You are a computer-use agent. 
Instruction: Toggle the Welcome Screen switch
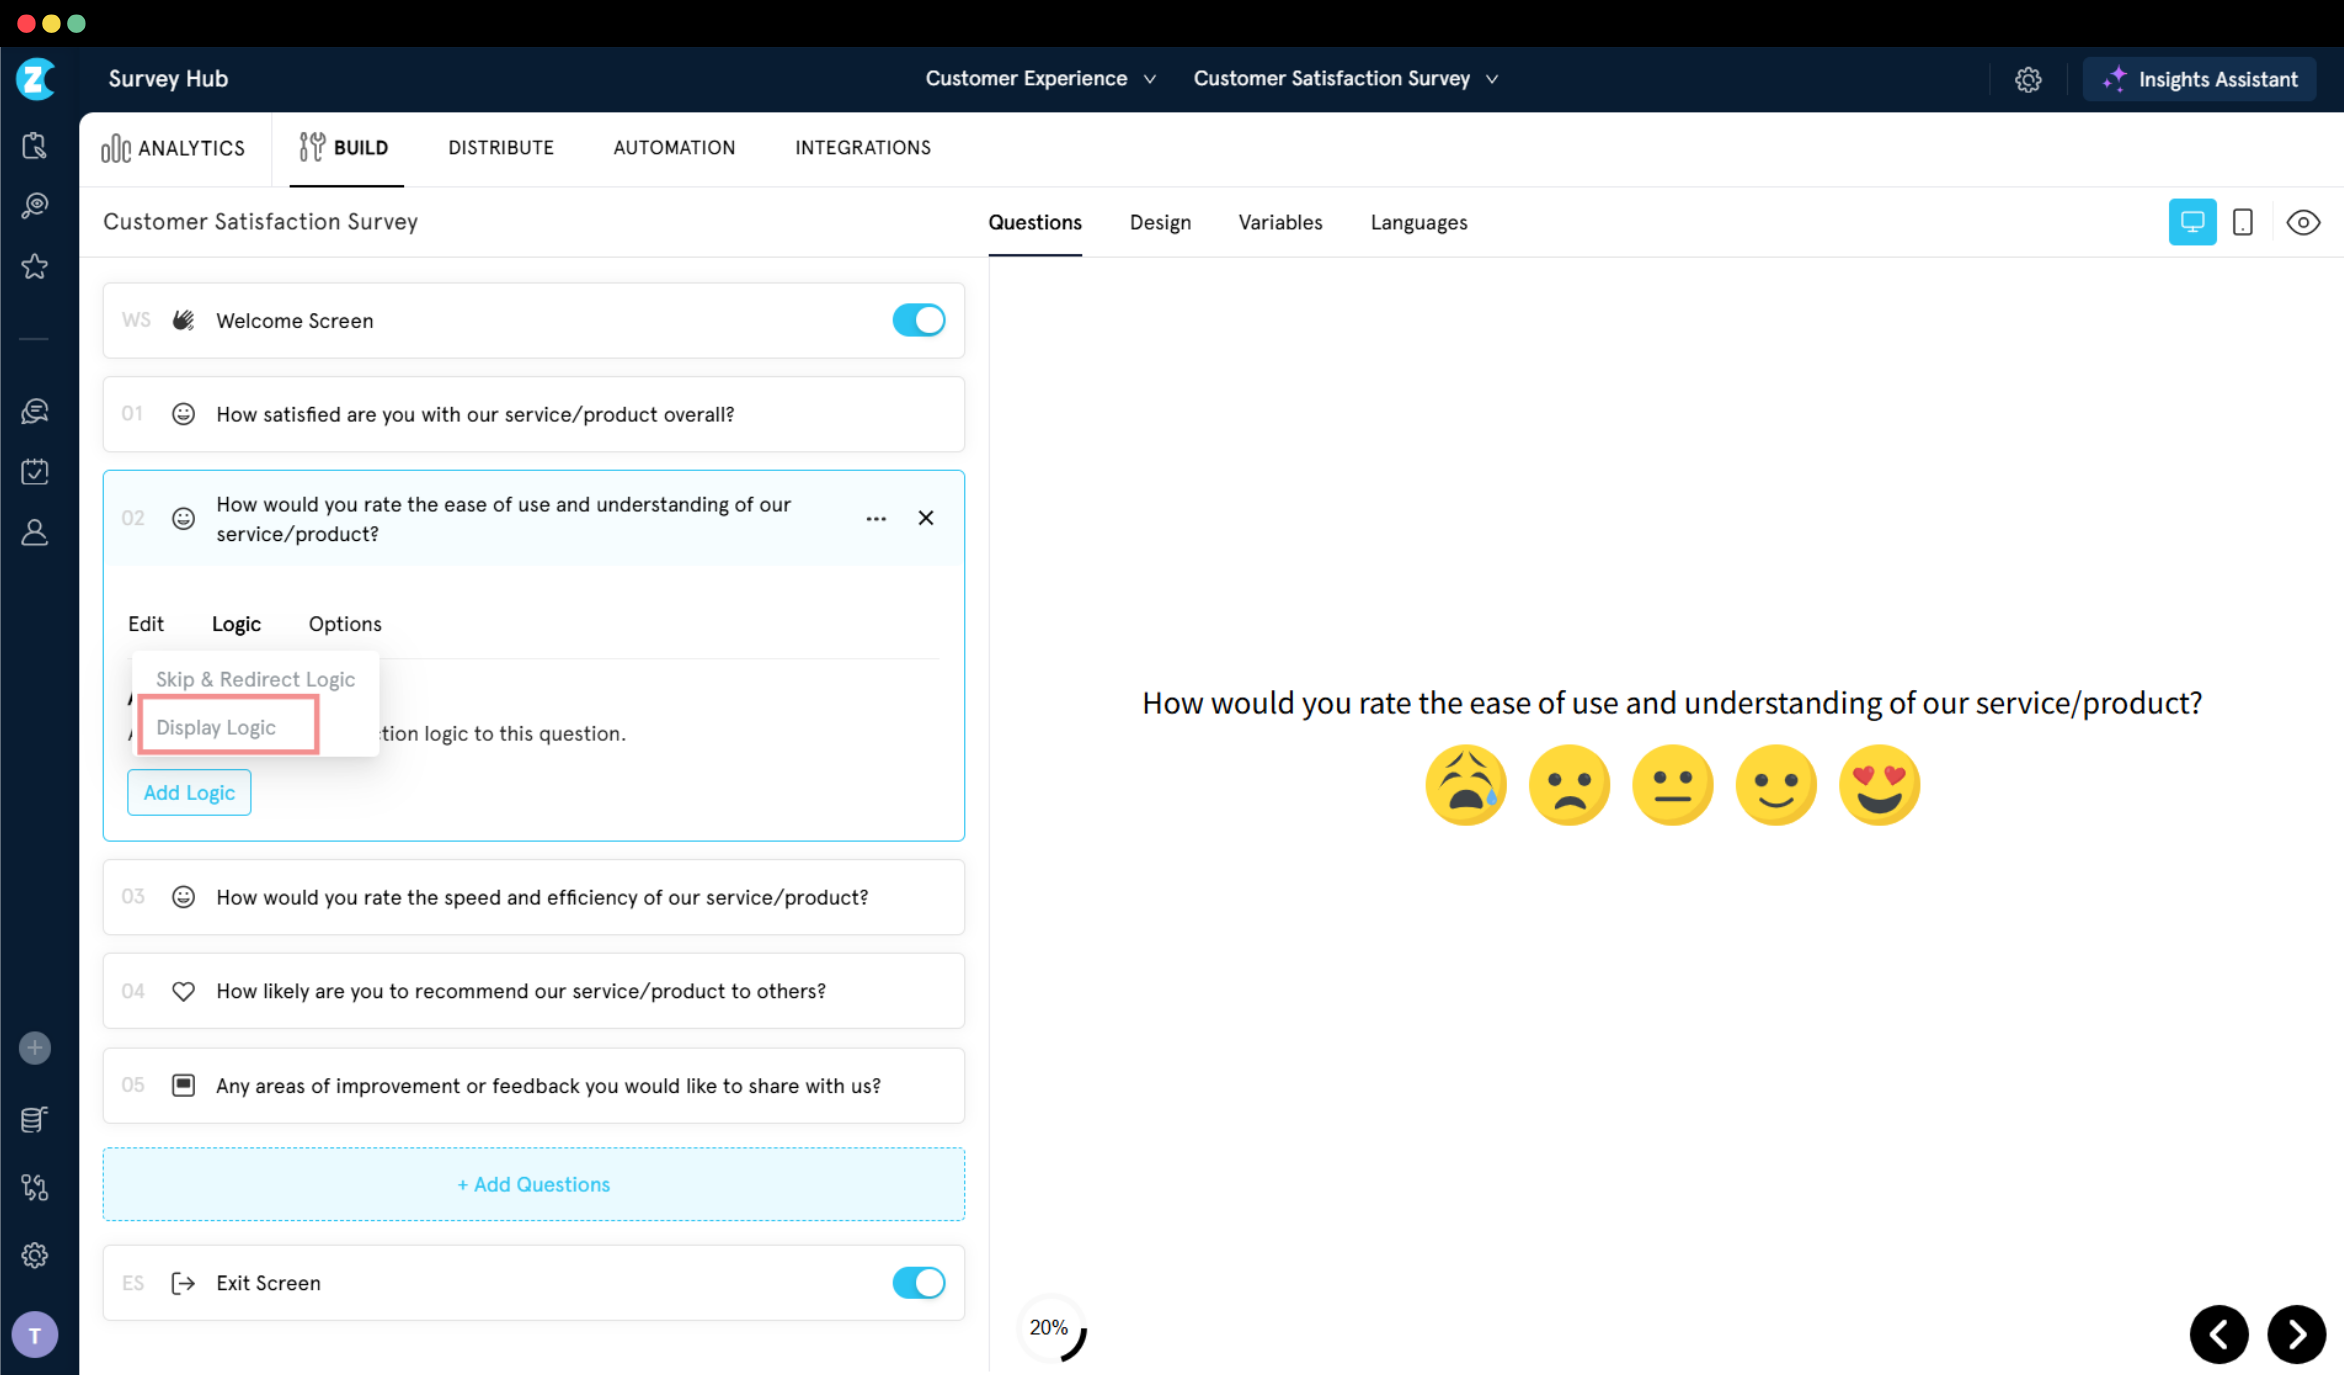point(918,320)
